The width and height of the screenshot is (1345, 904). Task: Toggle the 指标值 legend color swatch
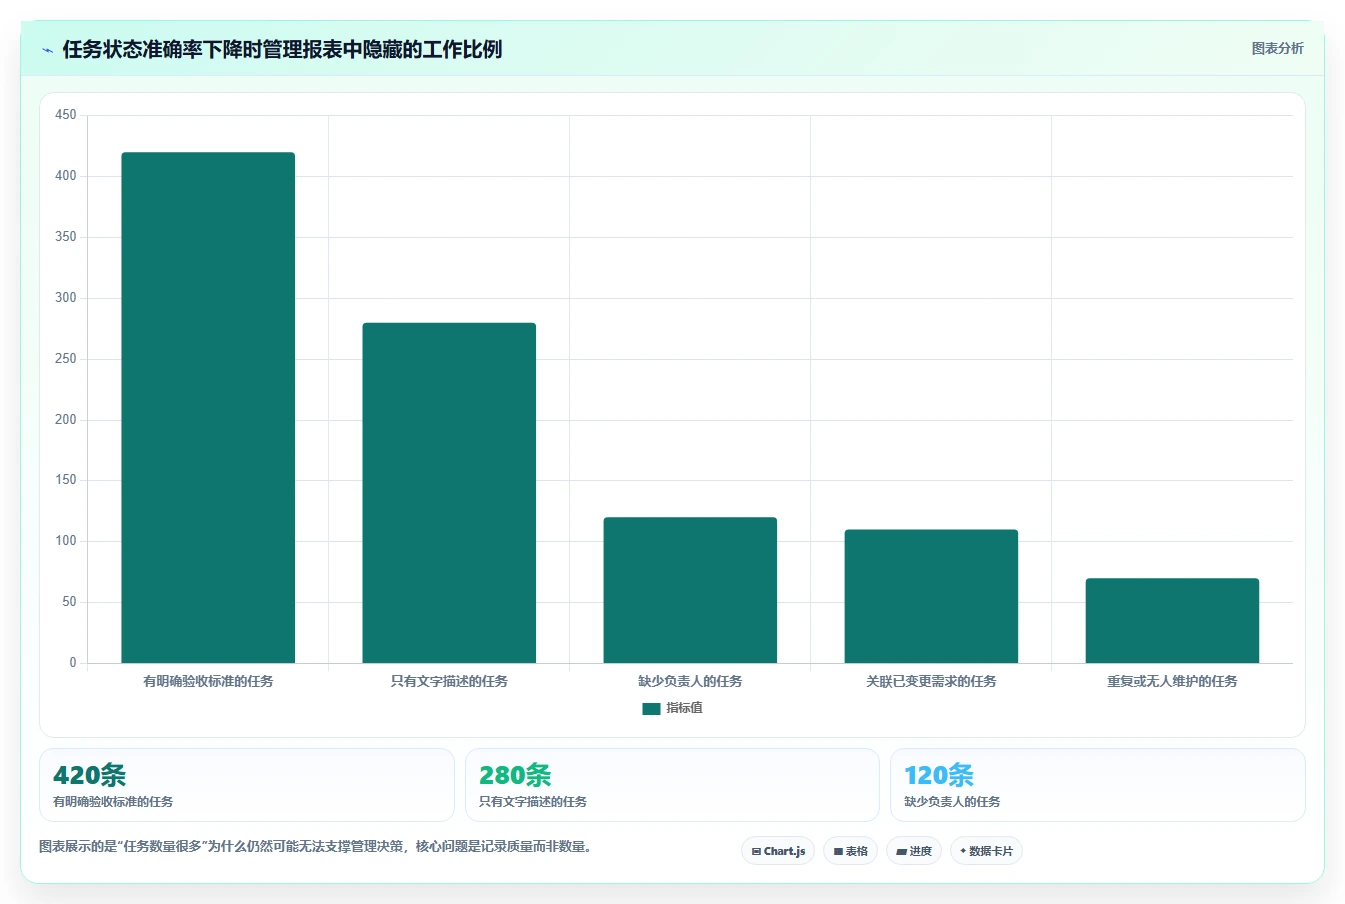pyautogui.click(x=651, y=708)
